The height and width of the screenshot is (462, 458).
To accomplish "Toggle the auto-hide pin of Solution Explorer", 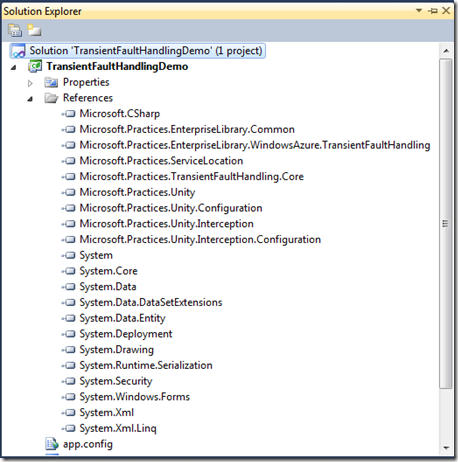I will 433,11.
